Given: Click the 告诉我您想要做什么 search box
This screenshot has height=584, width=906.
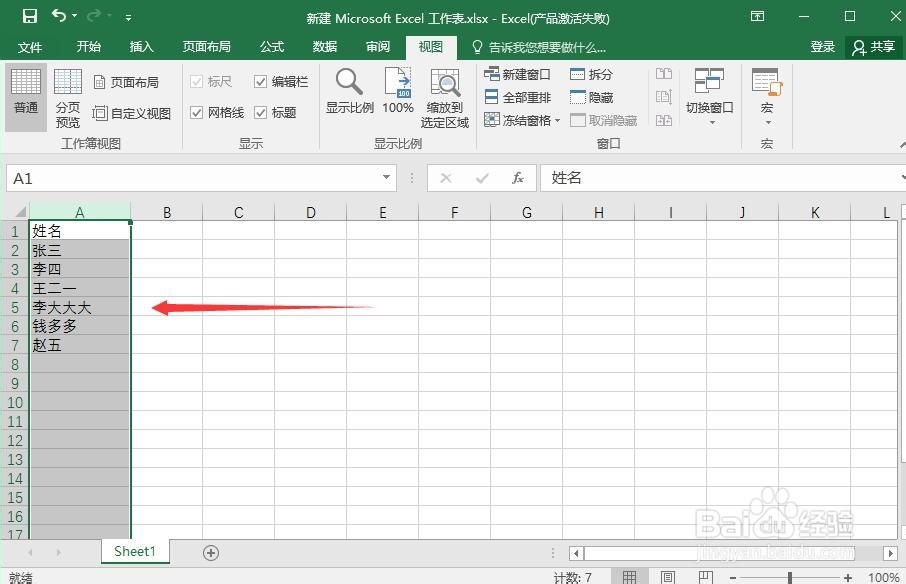Looking at the screenshot, I should pos(539,47).
